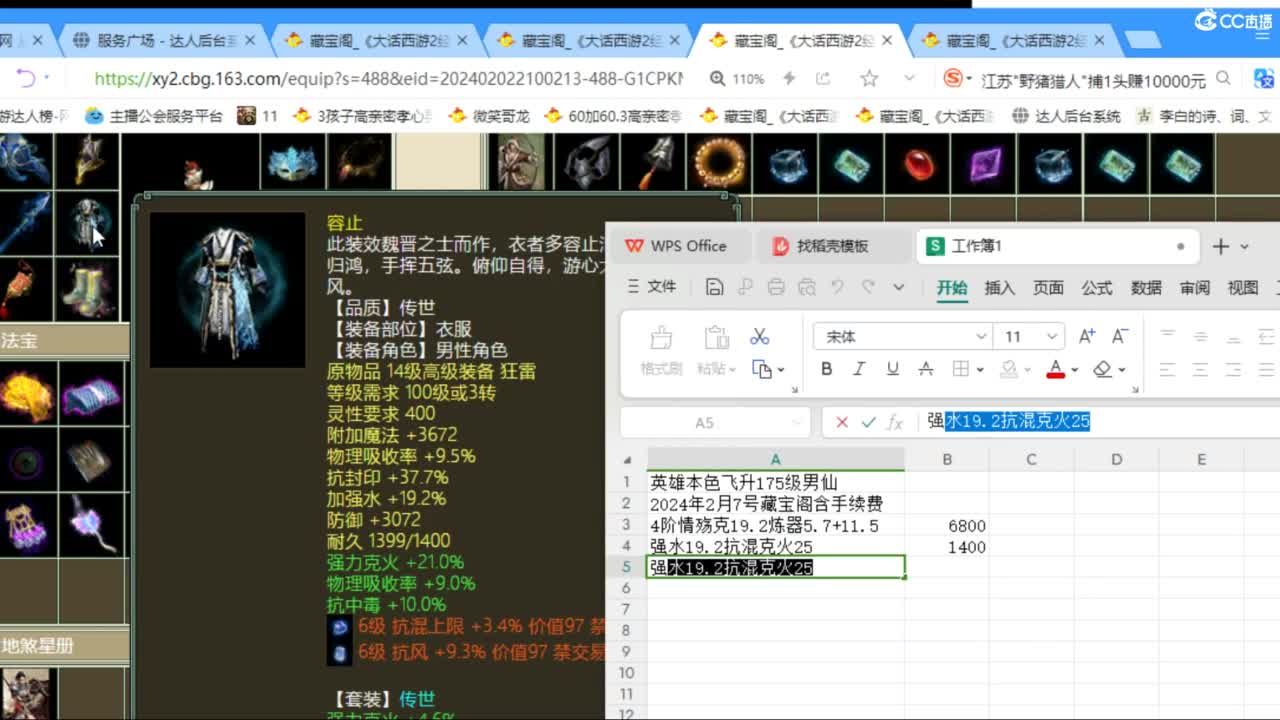1280x720 pixels.
Task: Cut selection with the scissors icon
Action: pyautogui.click(x=760, y=337)
